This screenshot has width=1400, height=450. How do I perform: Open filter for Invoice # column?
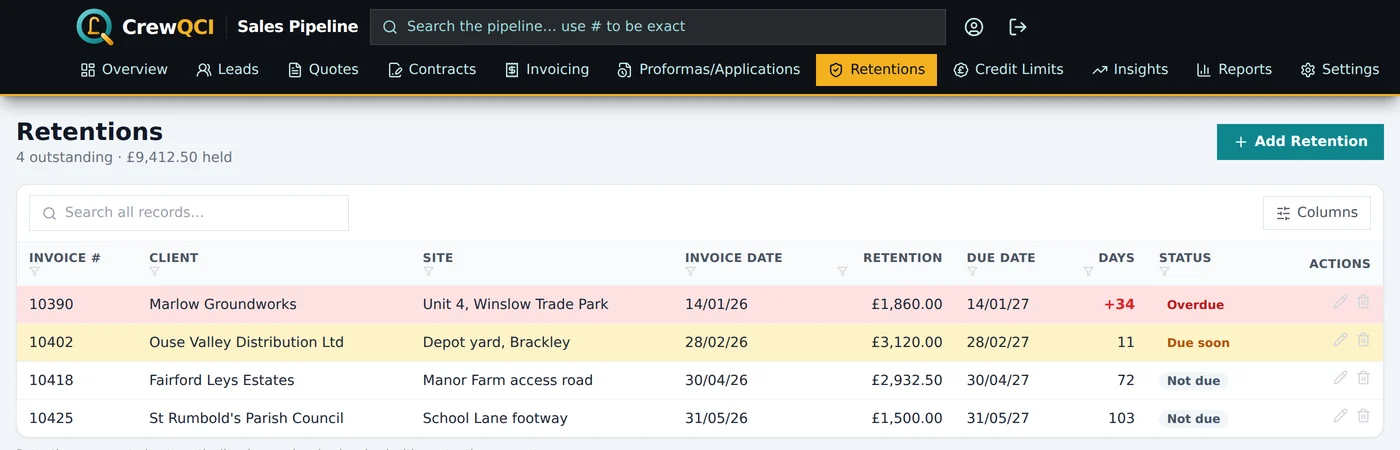(x=35, y=272)
